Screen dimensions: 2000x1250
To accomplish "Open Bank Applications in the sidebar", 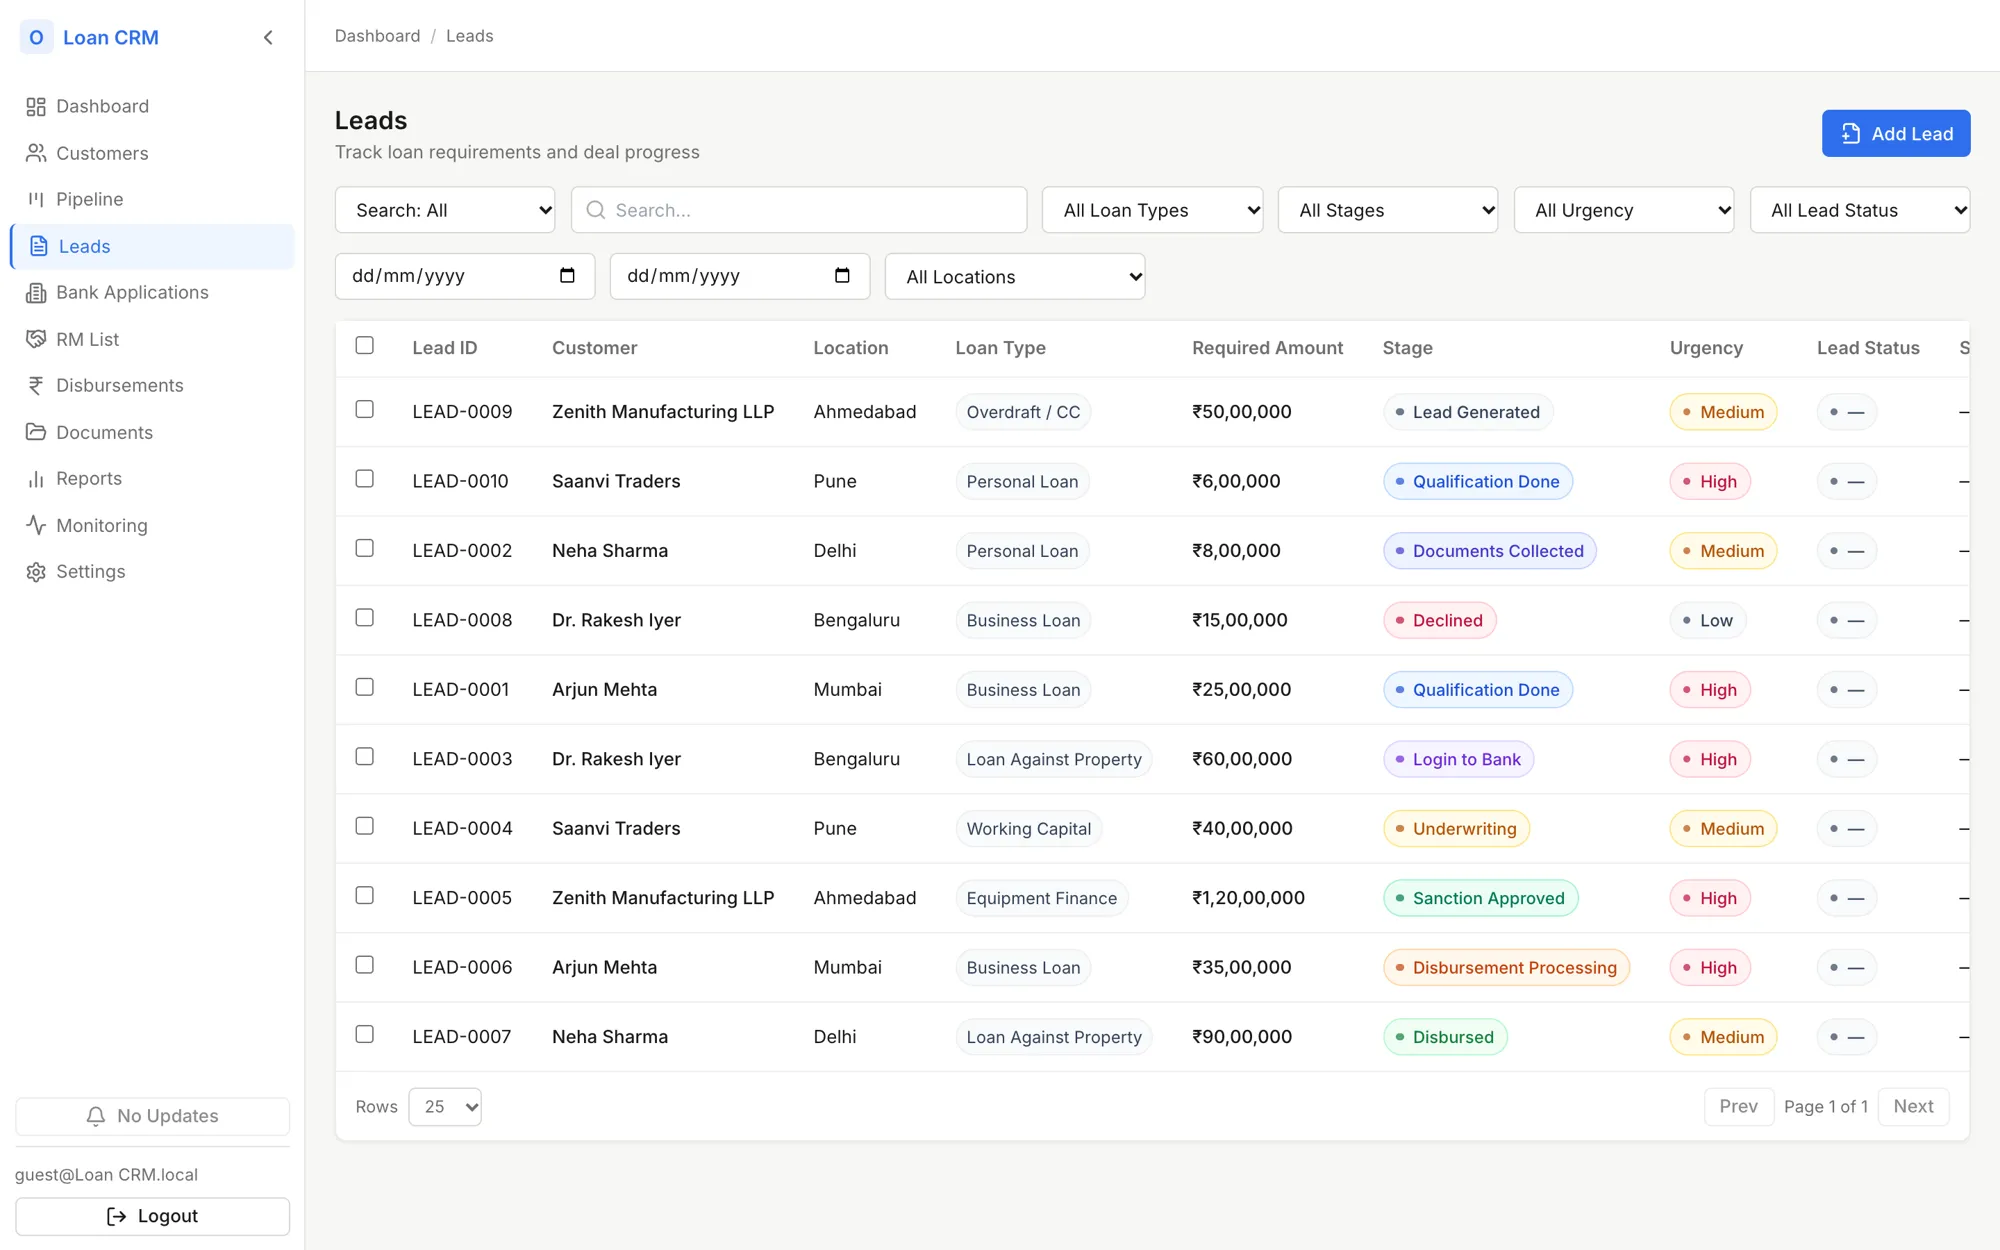I will 152,293.
